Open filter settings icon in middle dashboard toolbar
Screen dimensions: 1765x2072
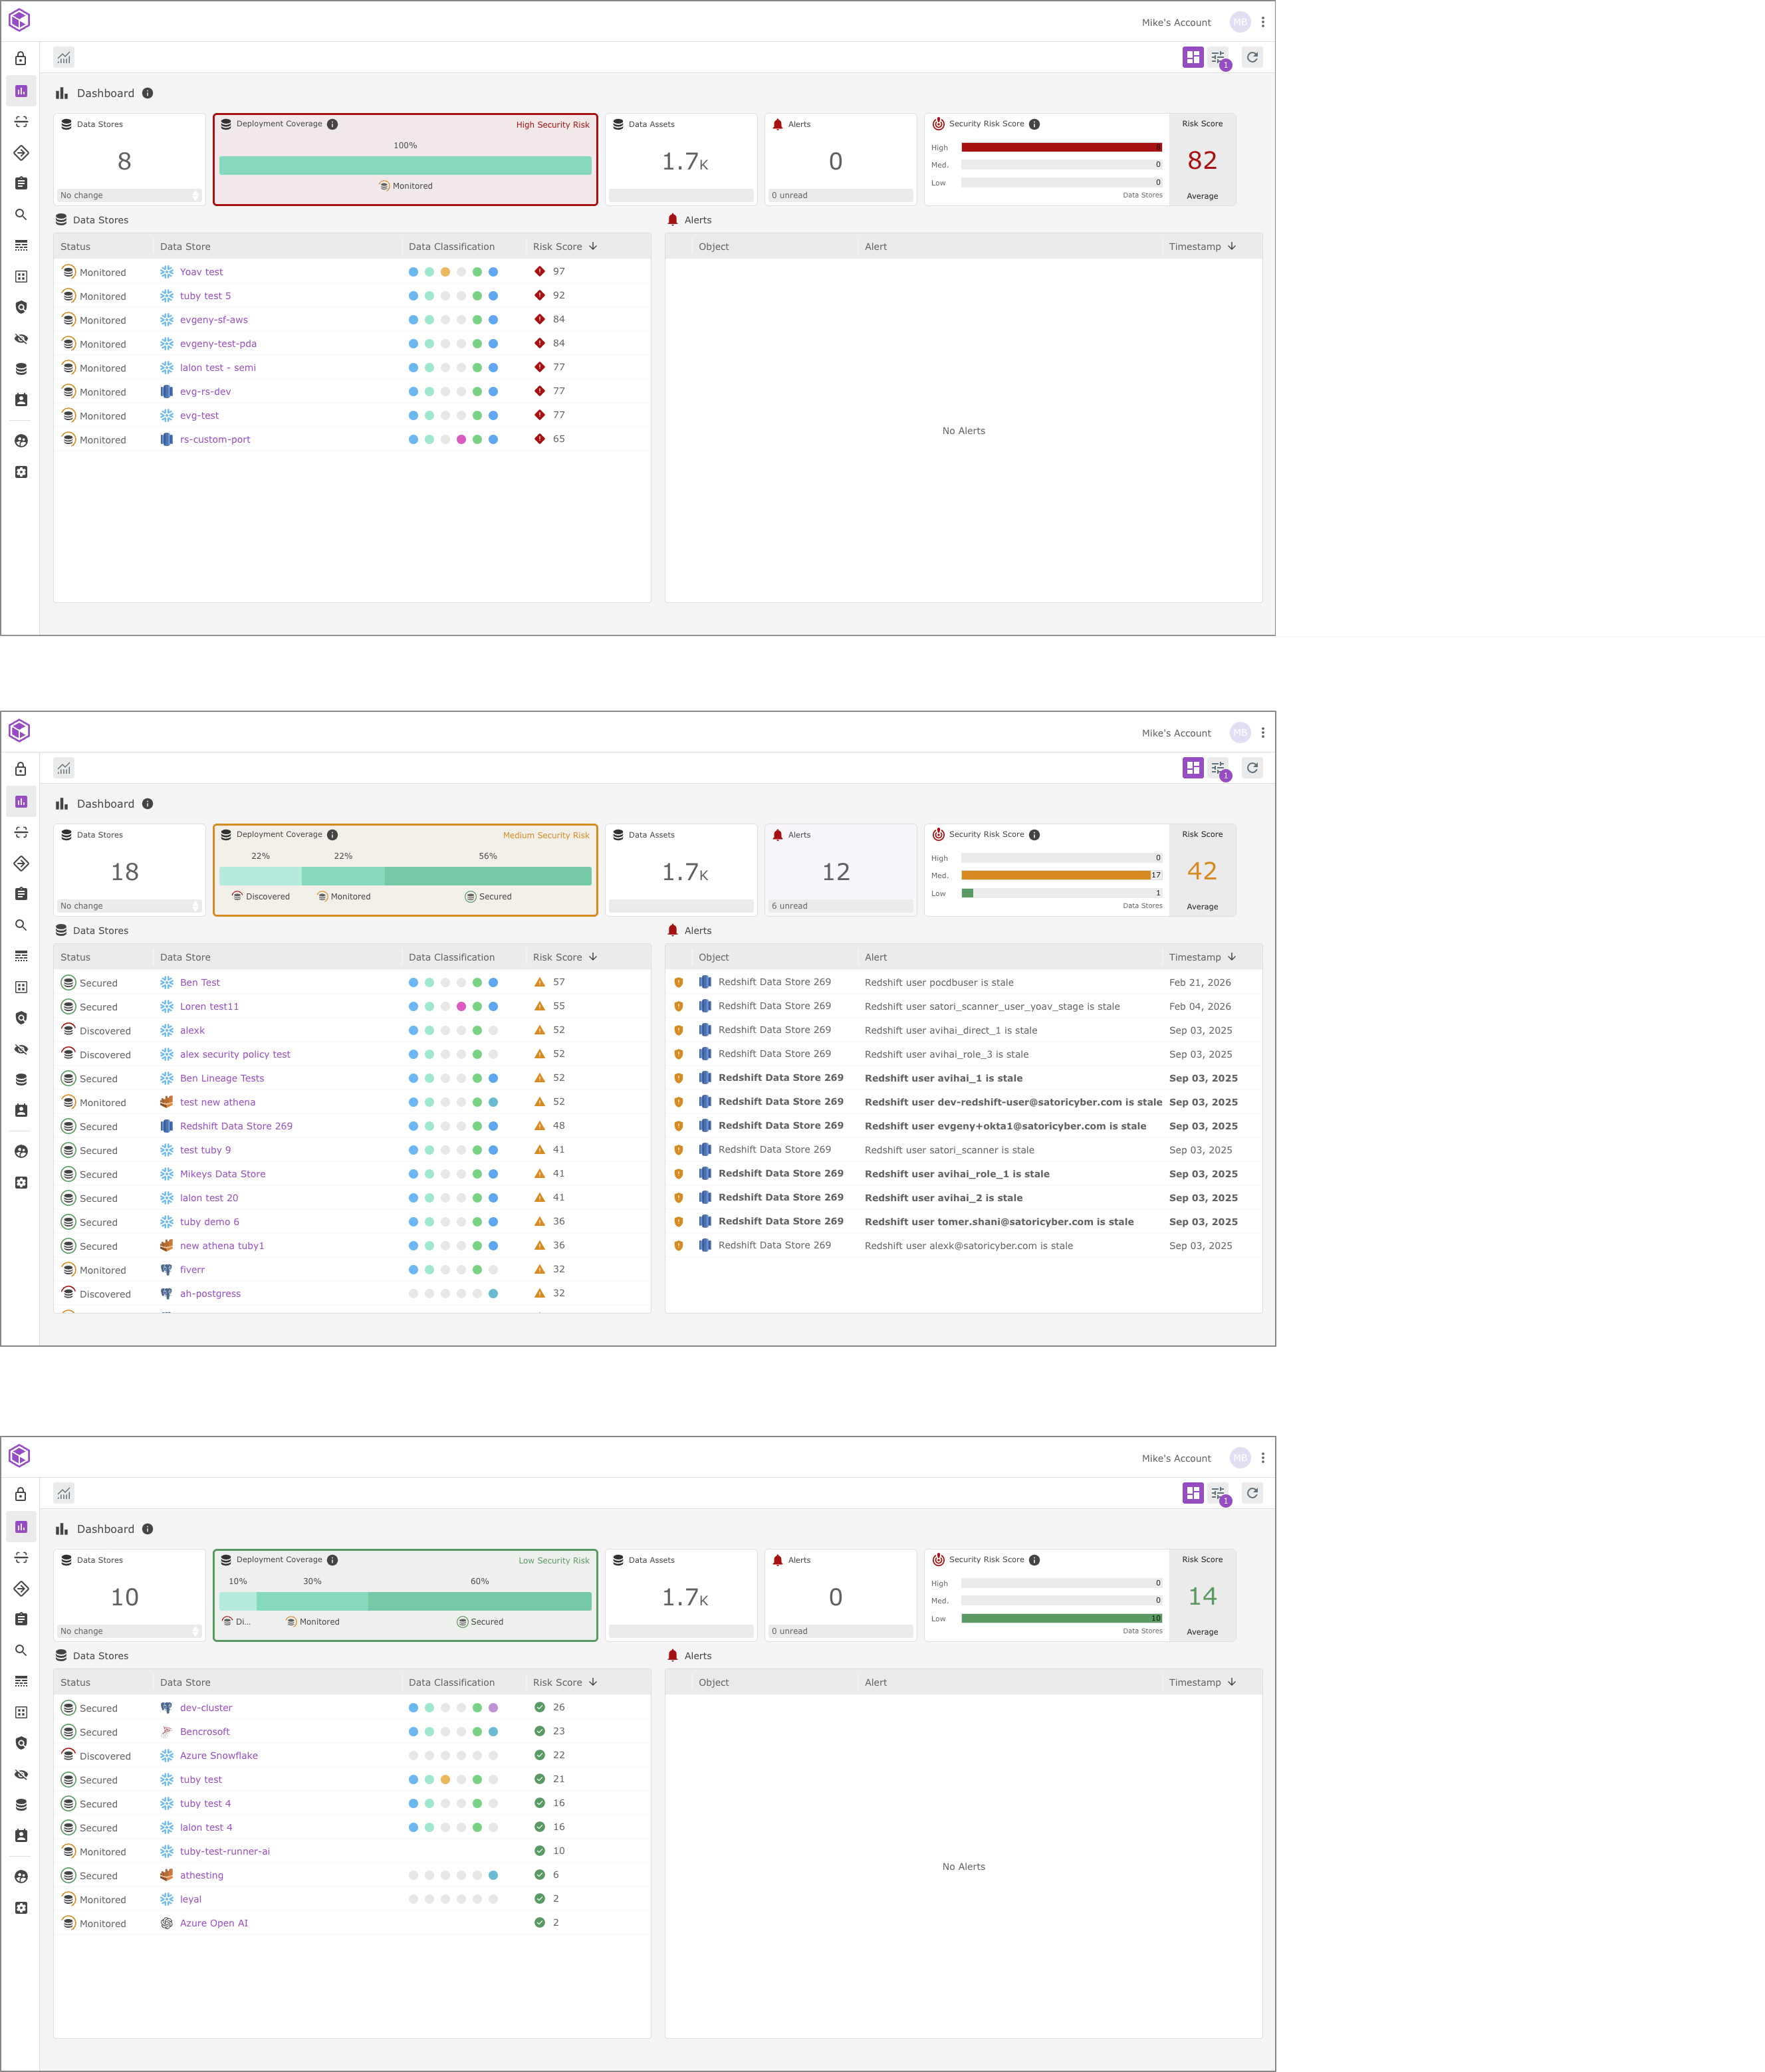point(1218,768)
